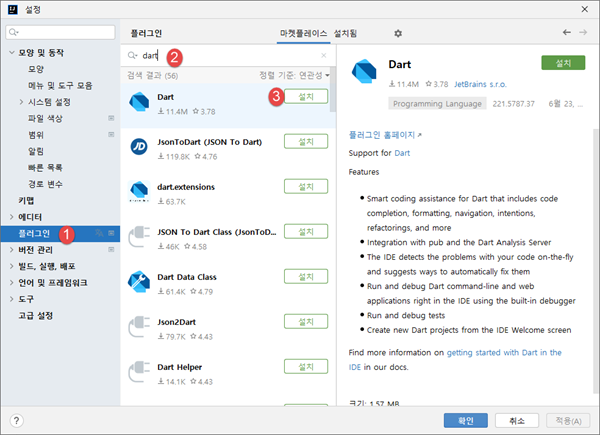Select the 모양 settings item
Screen dimensions: 600x435
tap(36, 69)
